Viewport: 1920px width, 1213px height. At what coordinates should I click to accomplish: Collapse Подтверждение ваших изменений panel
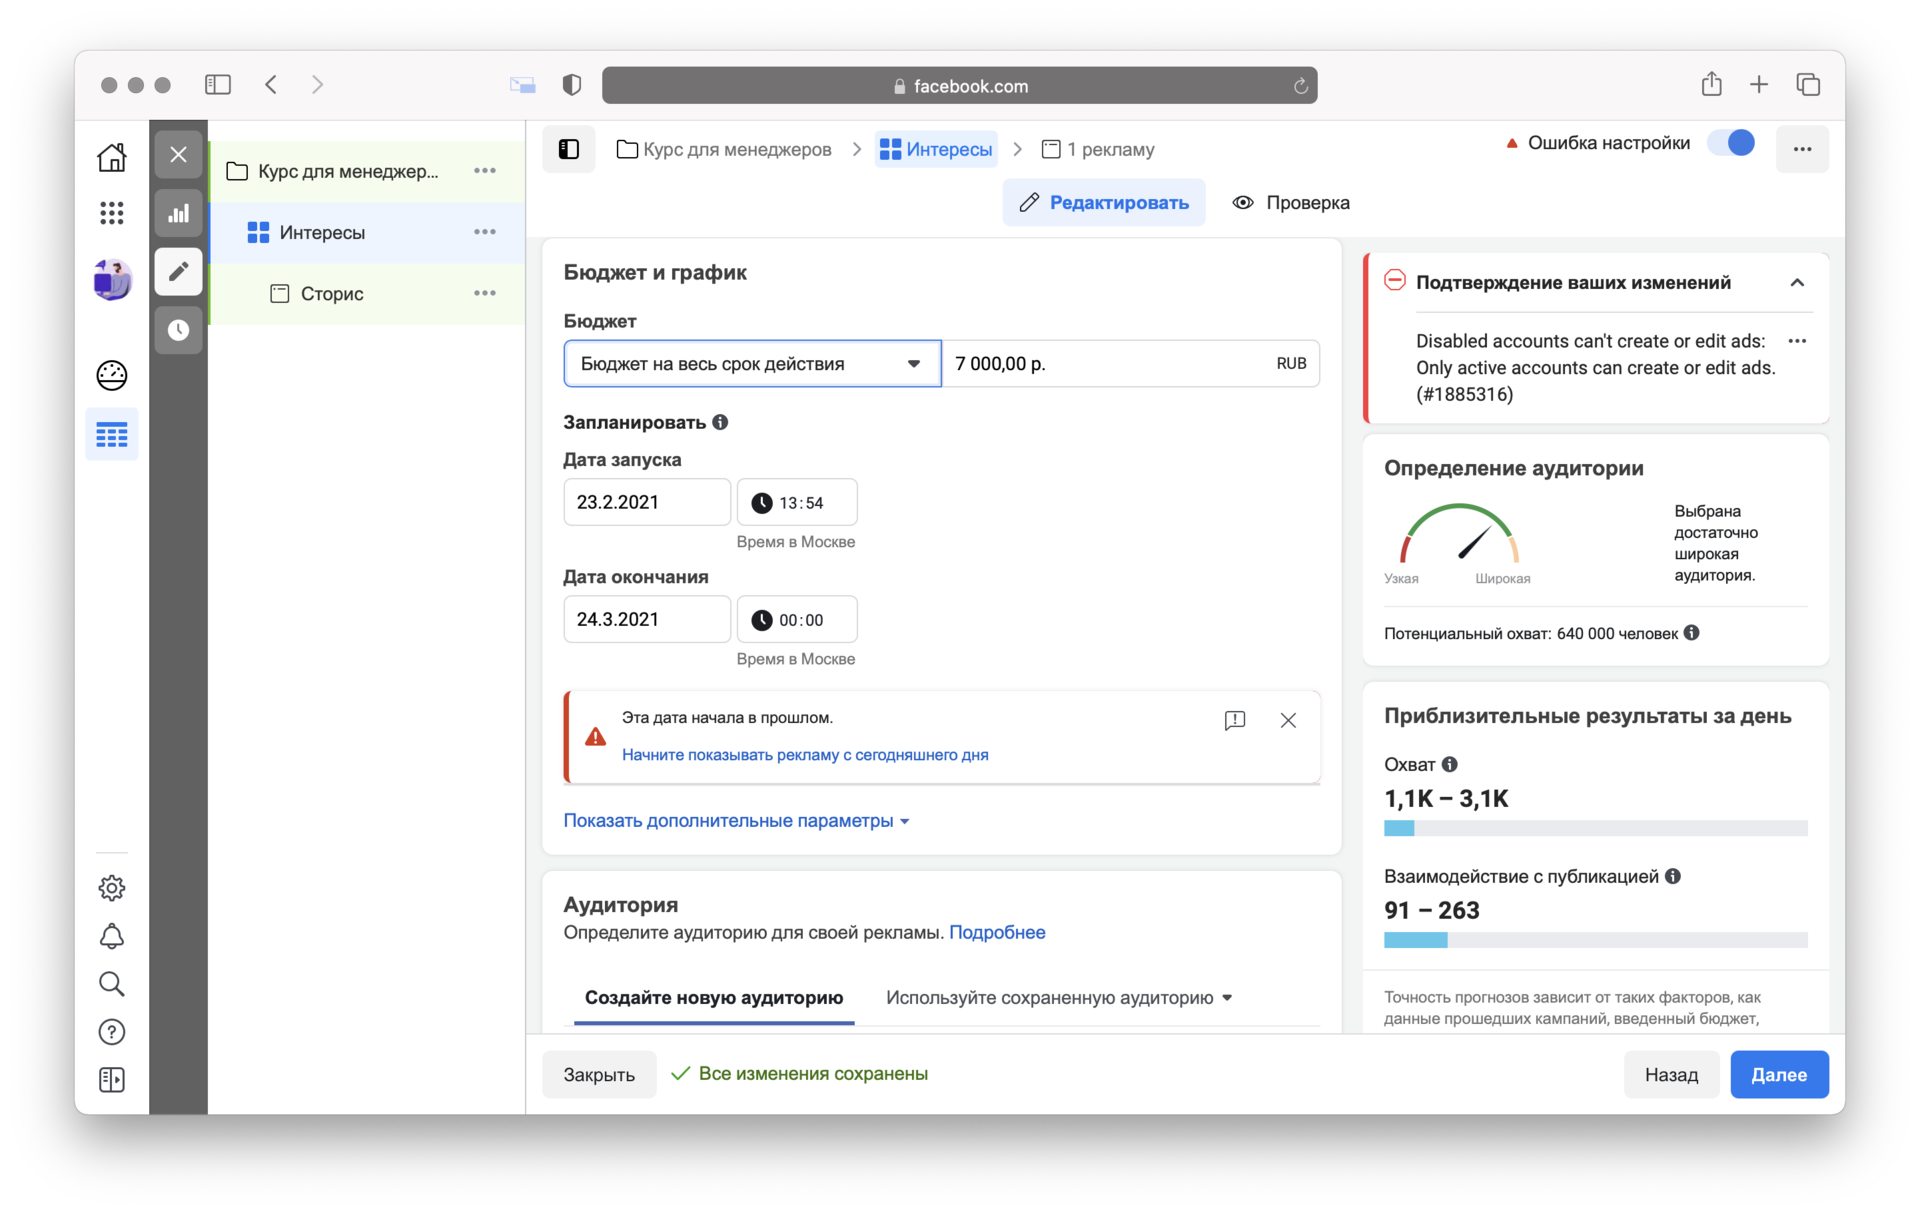(1797, 283)
